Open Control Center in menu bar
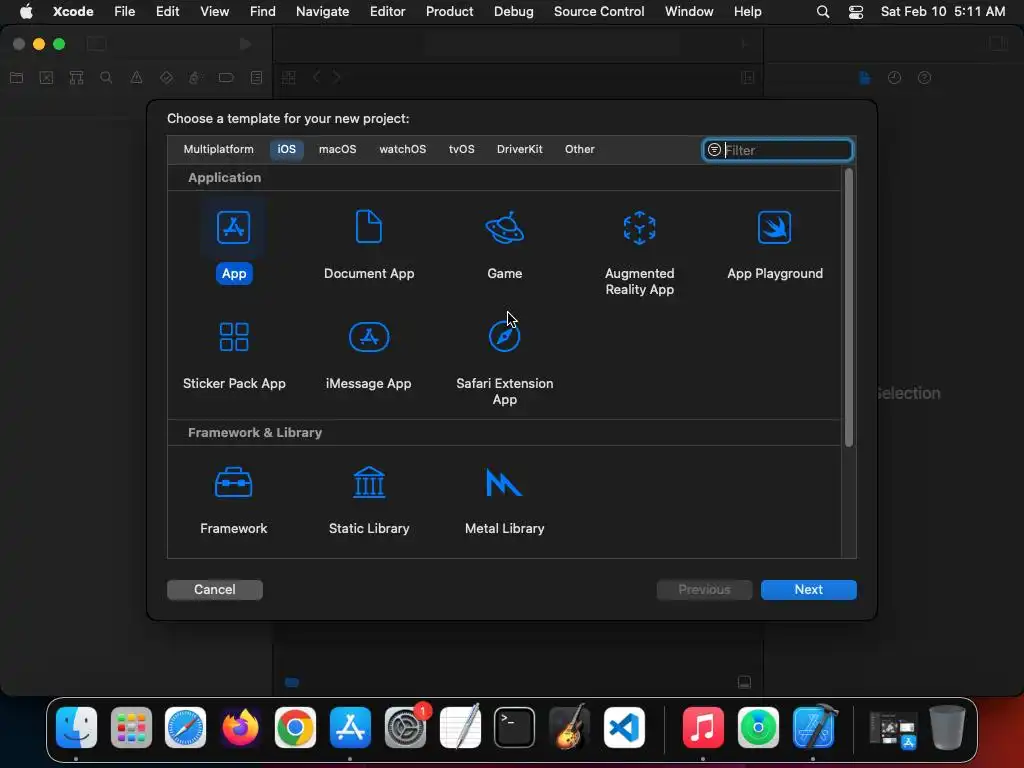This screenshot has height=768, width=1024. pyautogui.click(x=856, y=12)
